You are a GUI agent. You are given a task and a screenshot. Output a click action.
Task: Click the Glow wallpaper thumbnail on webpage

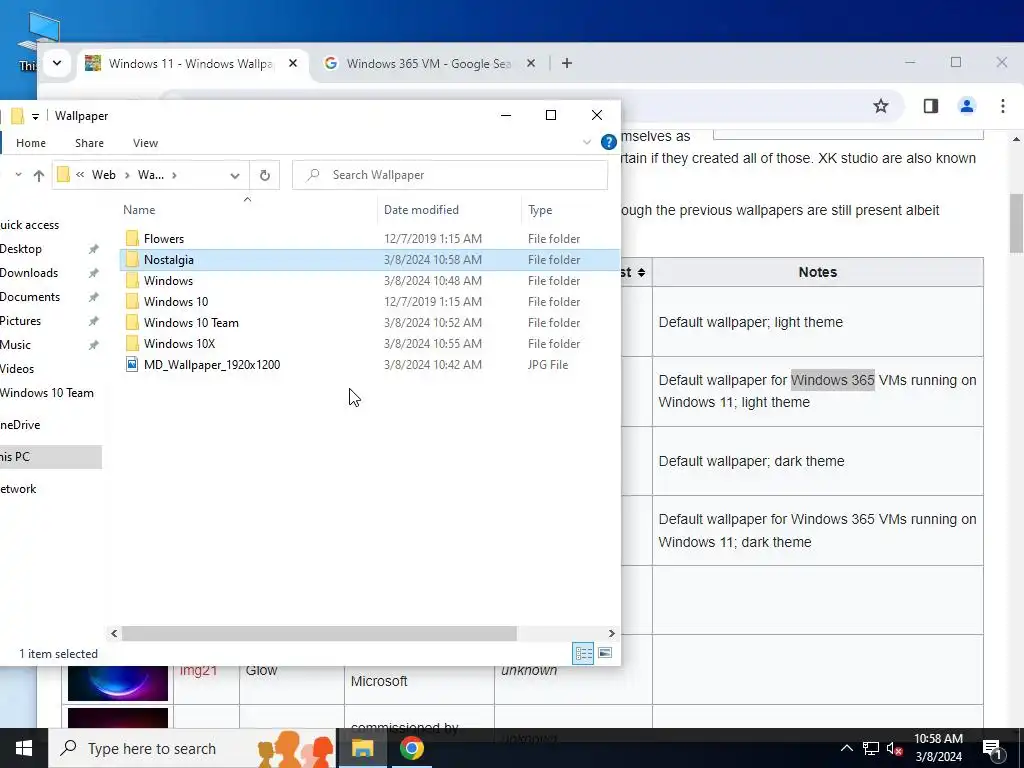[x=118, y=683]
